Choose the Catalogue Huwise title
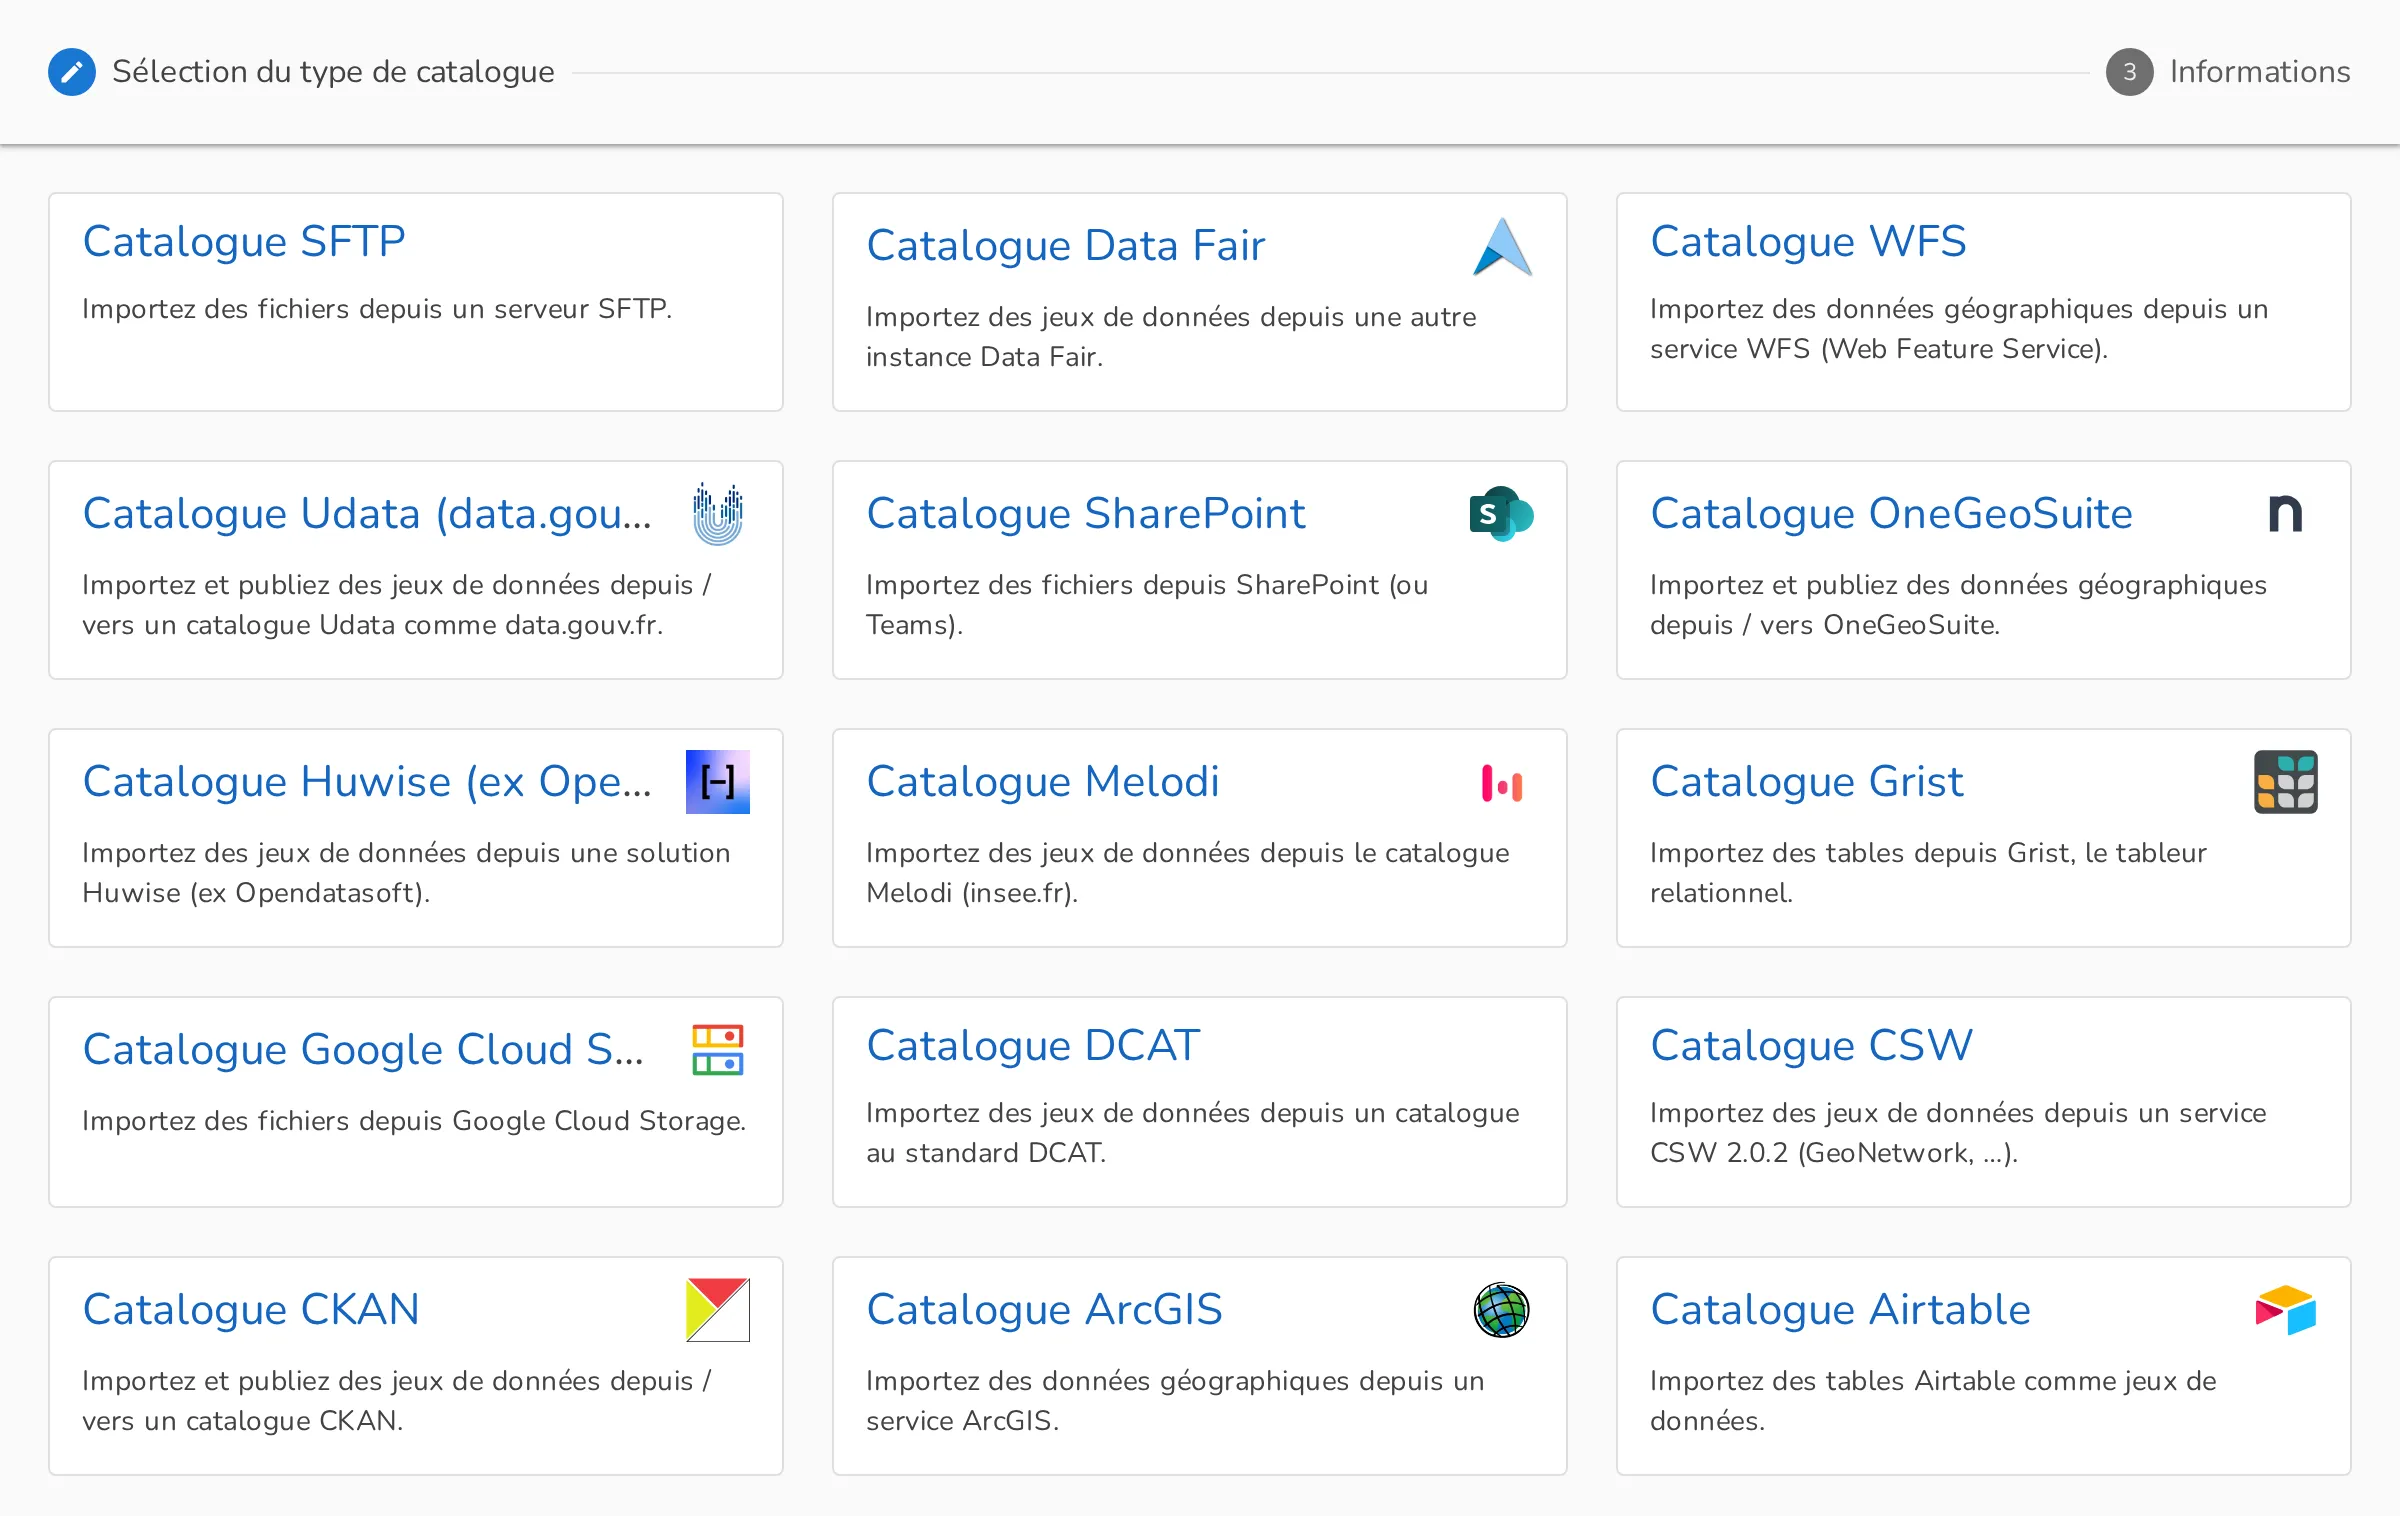Image resolution: width=2400 pixels, height=1516 pixels. (x=367, y=781)
